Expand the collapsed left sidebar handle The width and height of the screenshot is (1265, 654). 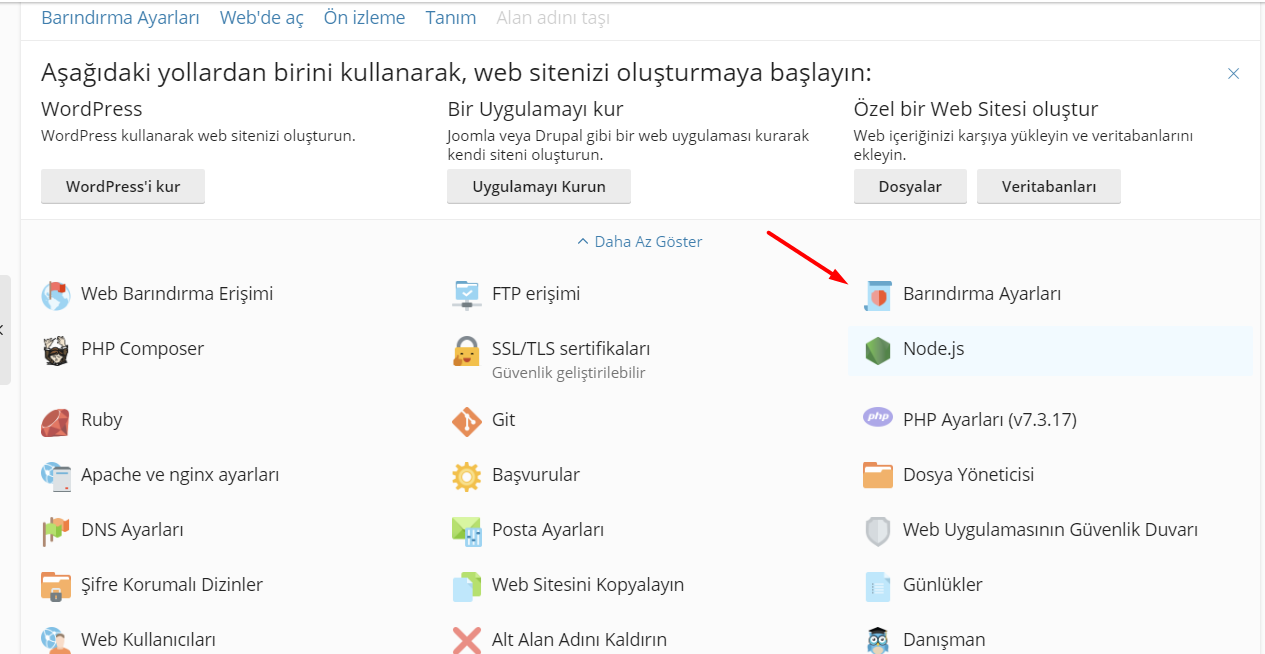coord(5,330)
